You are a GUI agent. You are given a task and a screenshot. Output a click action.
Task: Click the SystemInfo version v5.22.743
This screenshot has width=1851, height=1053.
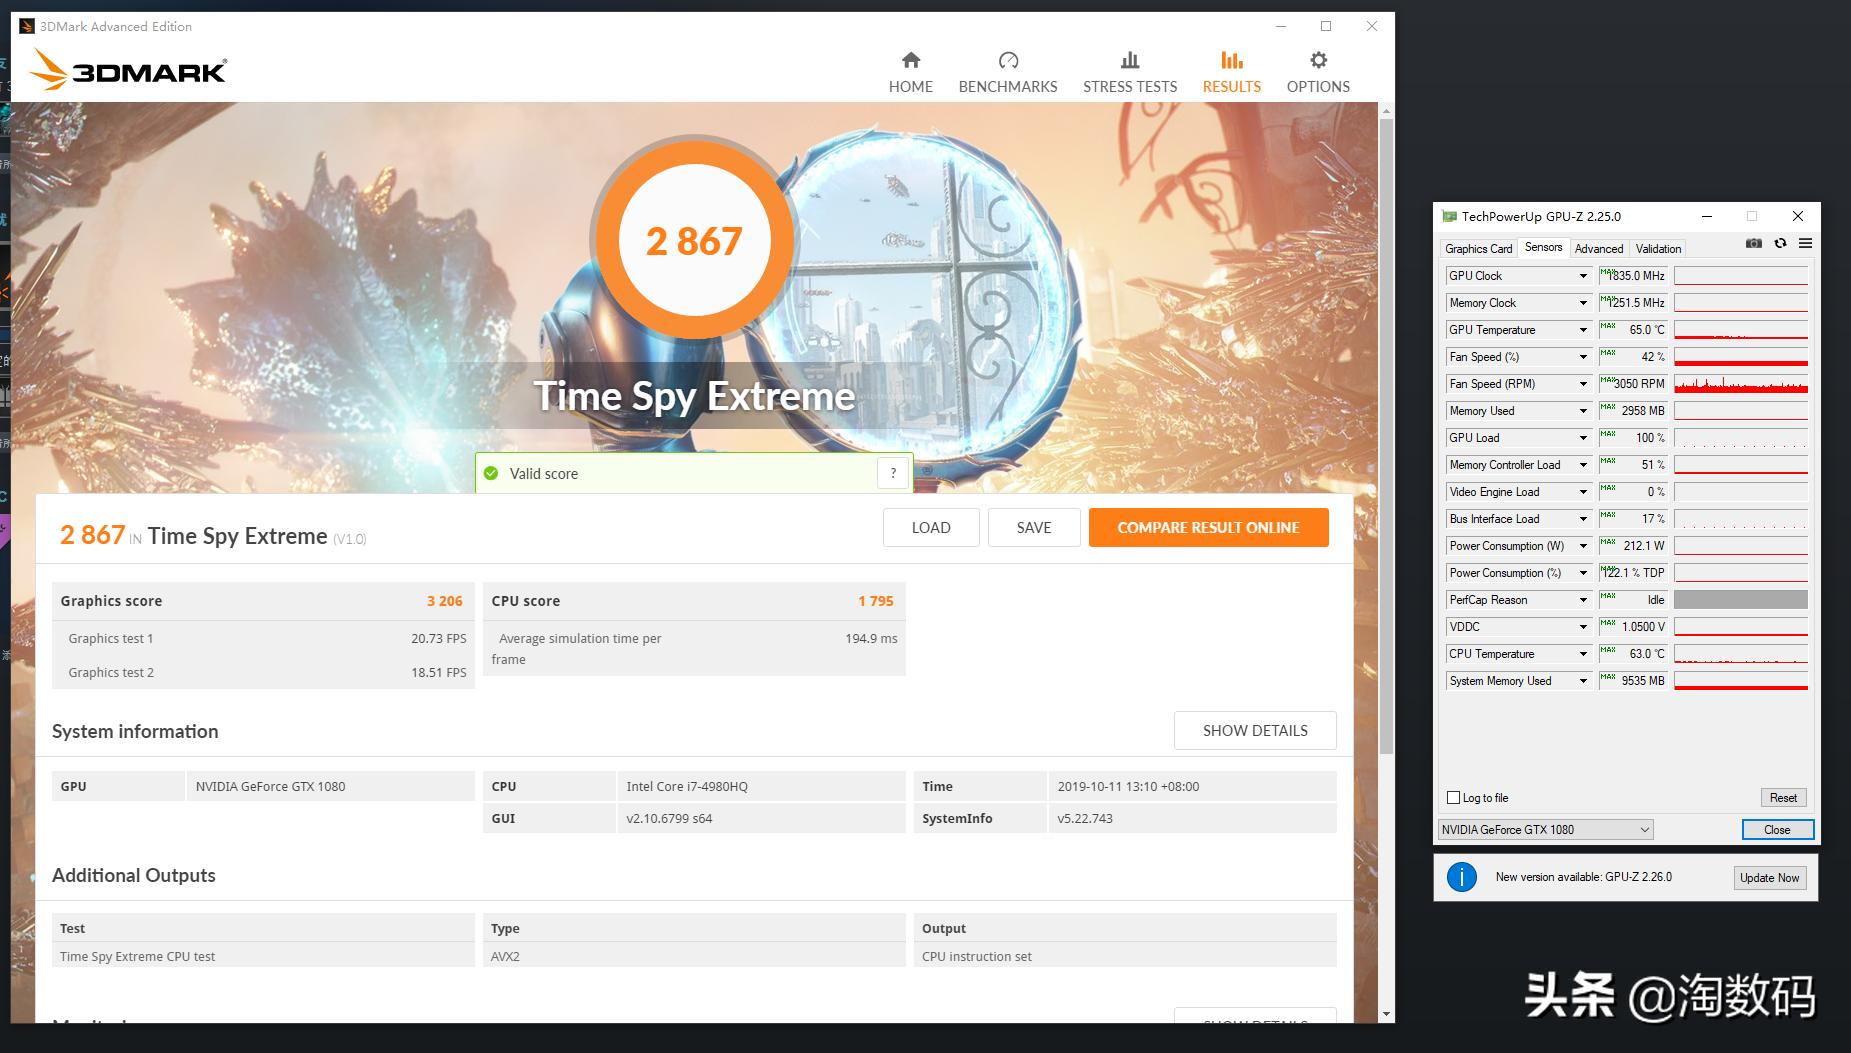coord(1085,818)
